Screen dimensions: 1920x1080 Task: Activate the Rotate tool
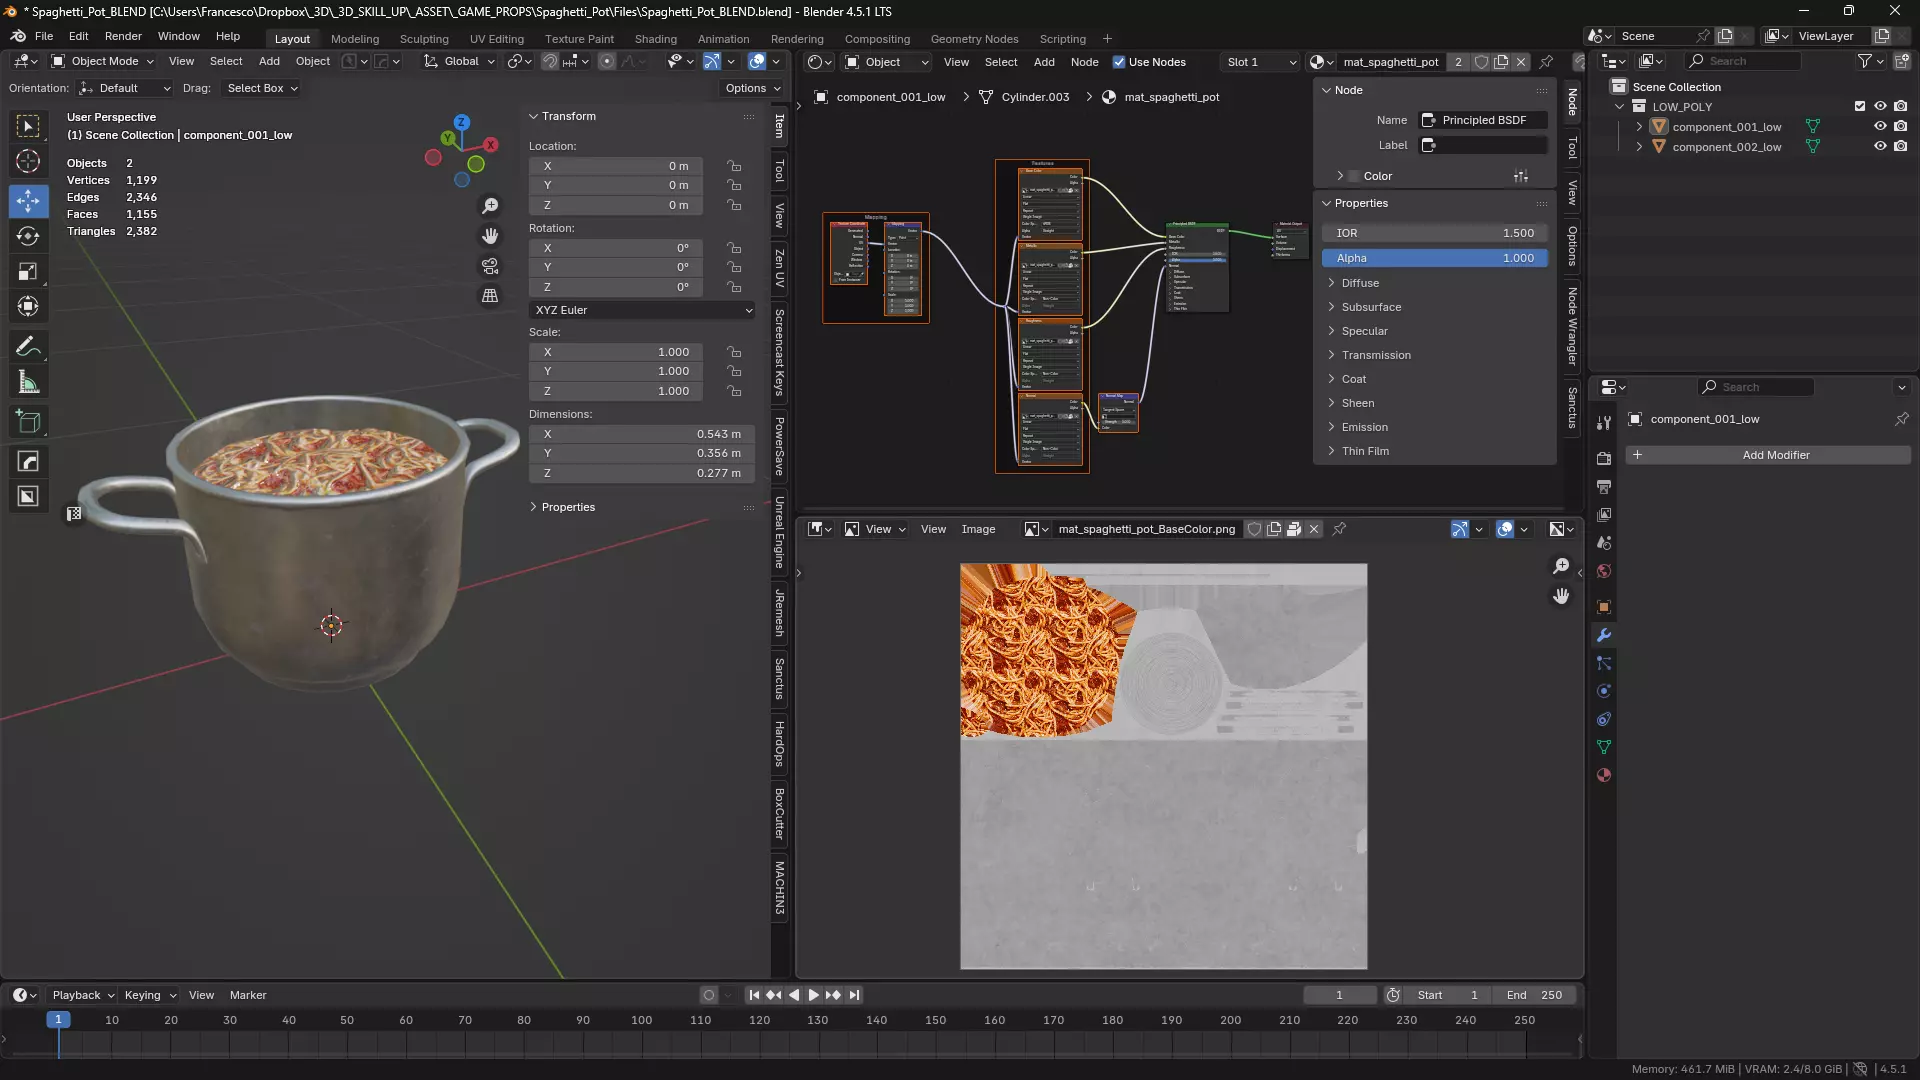tap(28, 236)
